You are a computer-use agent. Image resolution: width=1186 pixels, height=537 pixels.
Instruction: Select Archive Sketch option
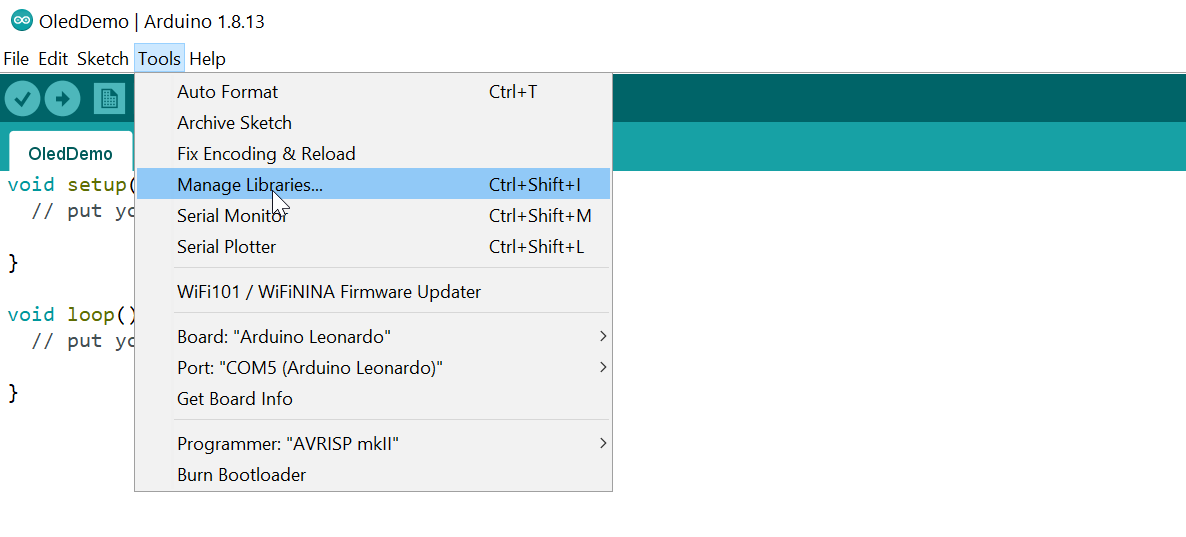[373, 123]
